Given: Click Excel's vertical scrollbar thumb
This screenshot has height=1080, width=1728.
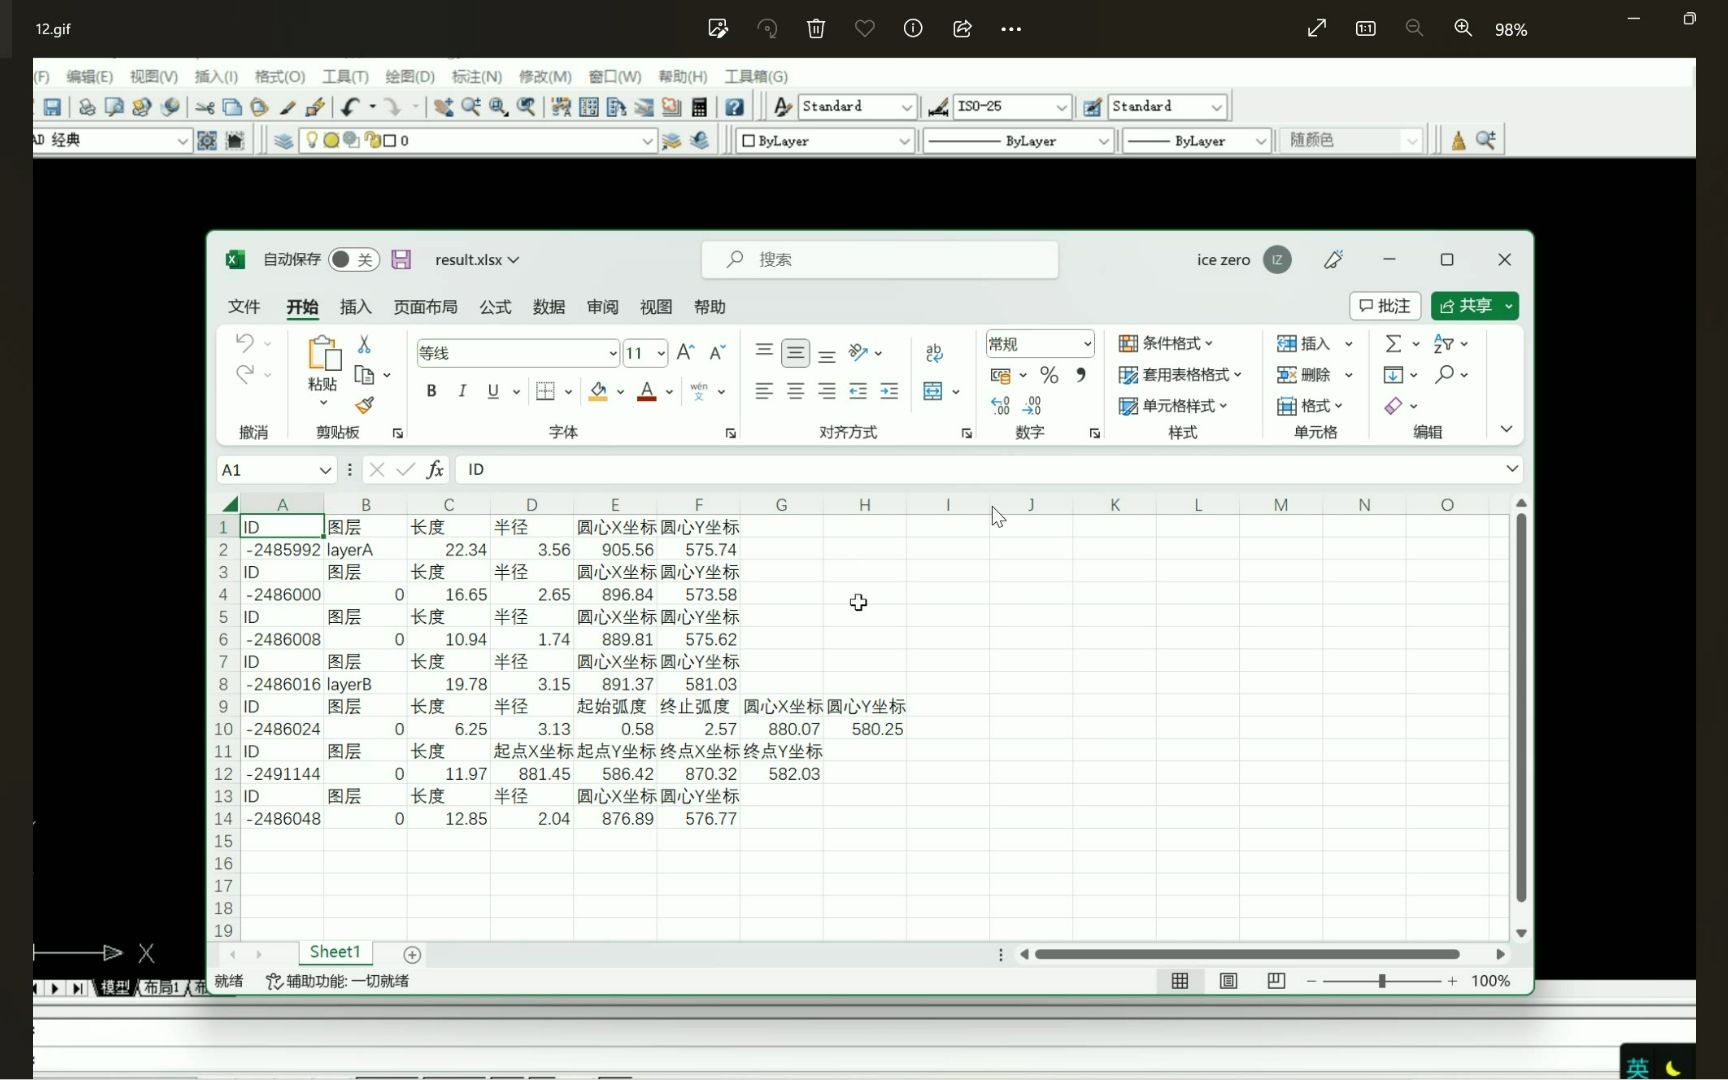Looking at the screenshot, I should pyautogui.click(x=1521, y=708).
